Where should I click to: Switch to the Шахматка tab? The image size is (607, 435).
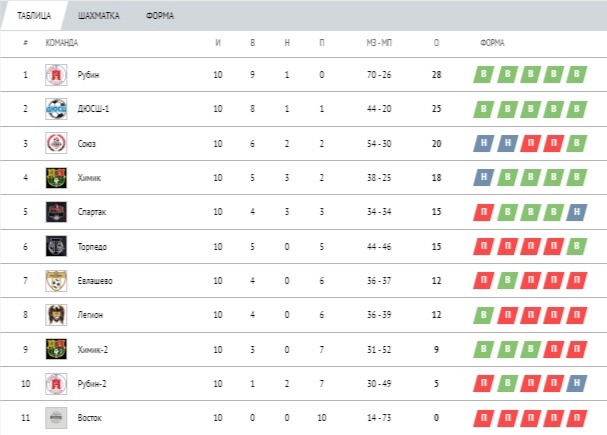(x=99, y=15)
